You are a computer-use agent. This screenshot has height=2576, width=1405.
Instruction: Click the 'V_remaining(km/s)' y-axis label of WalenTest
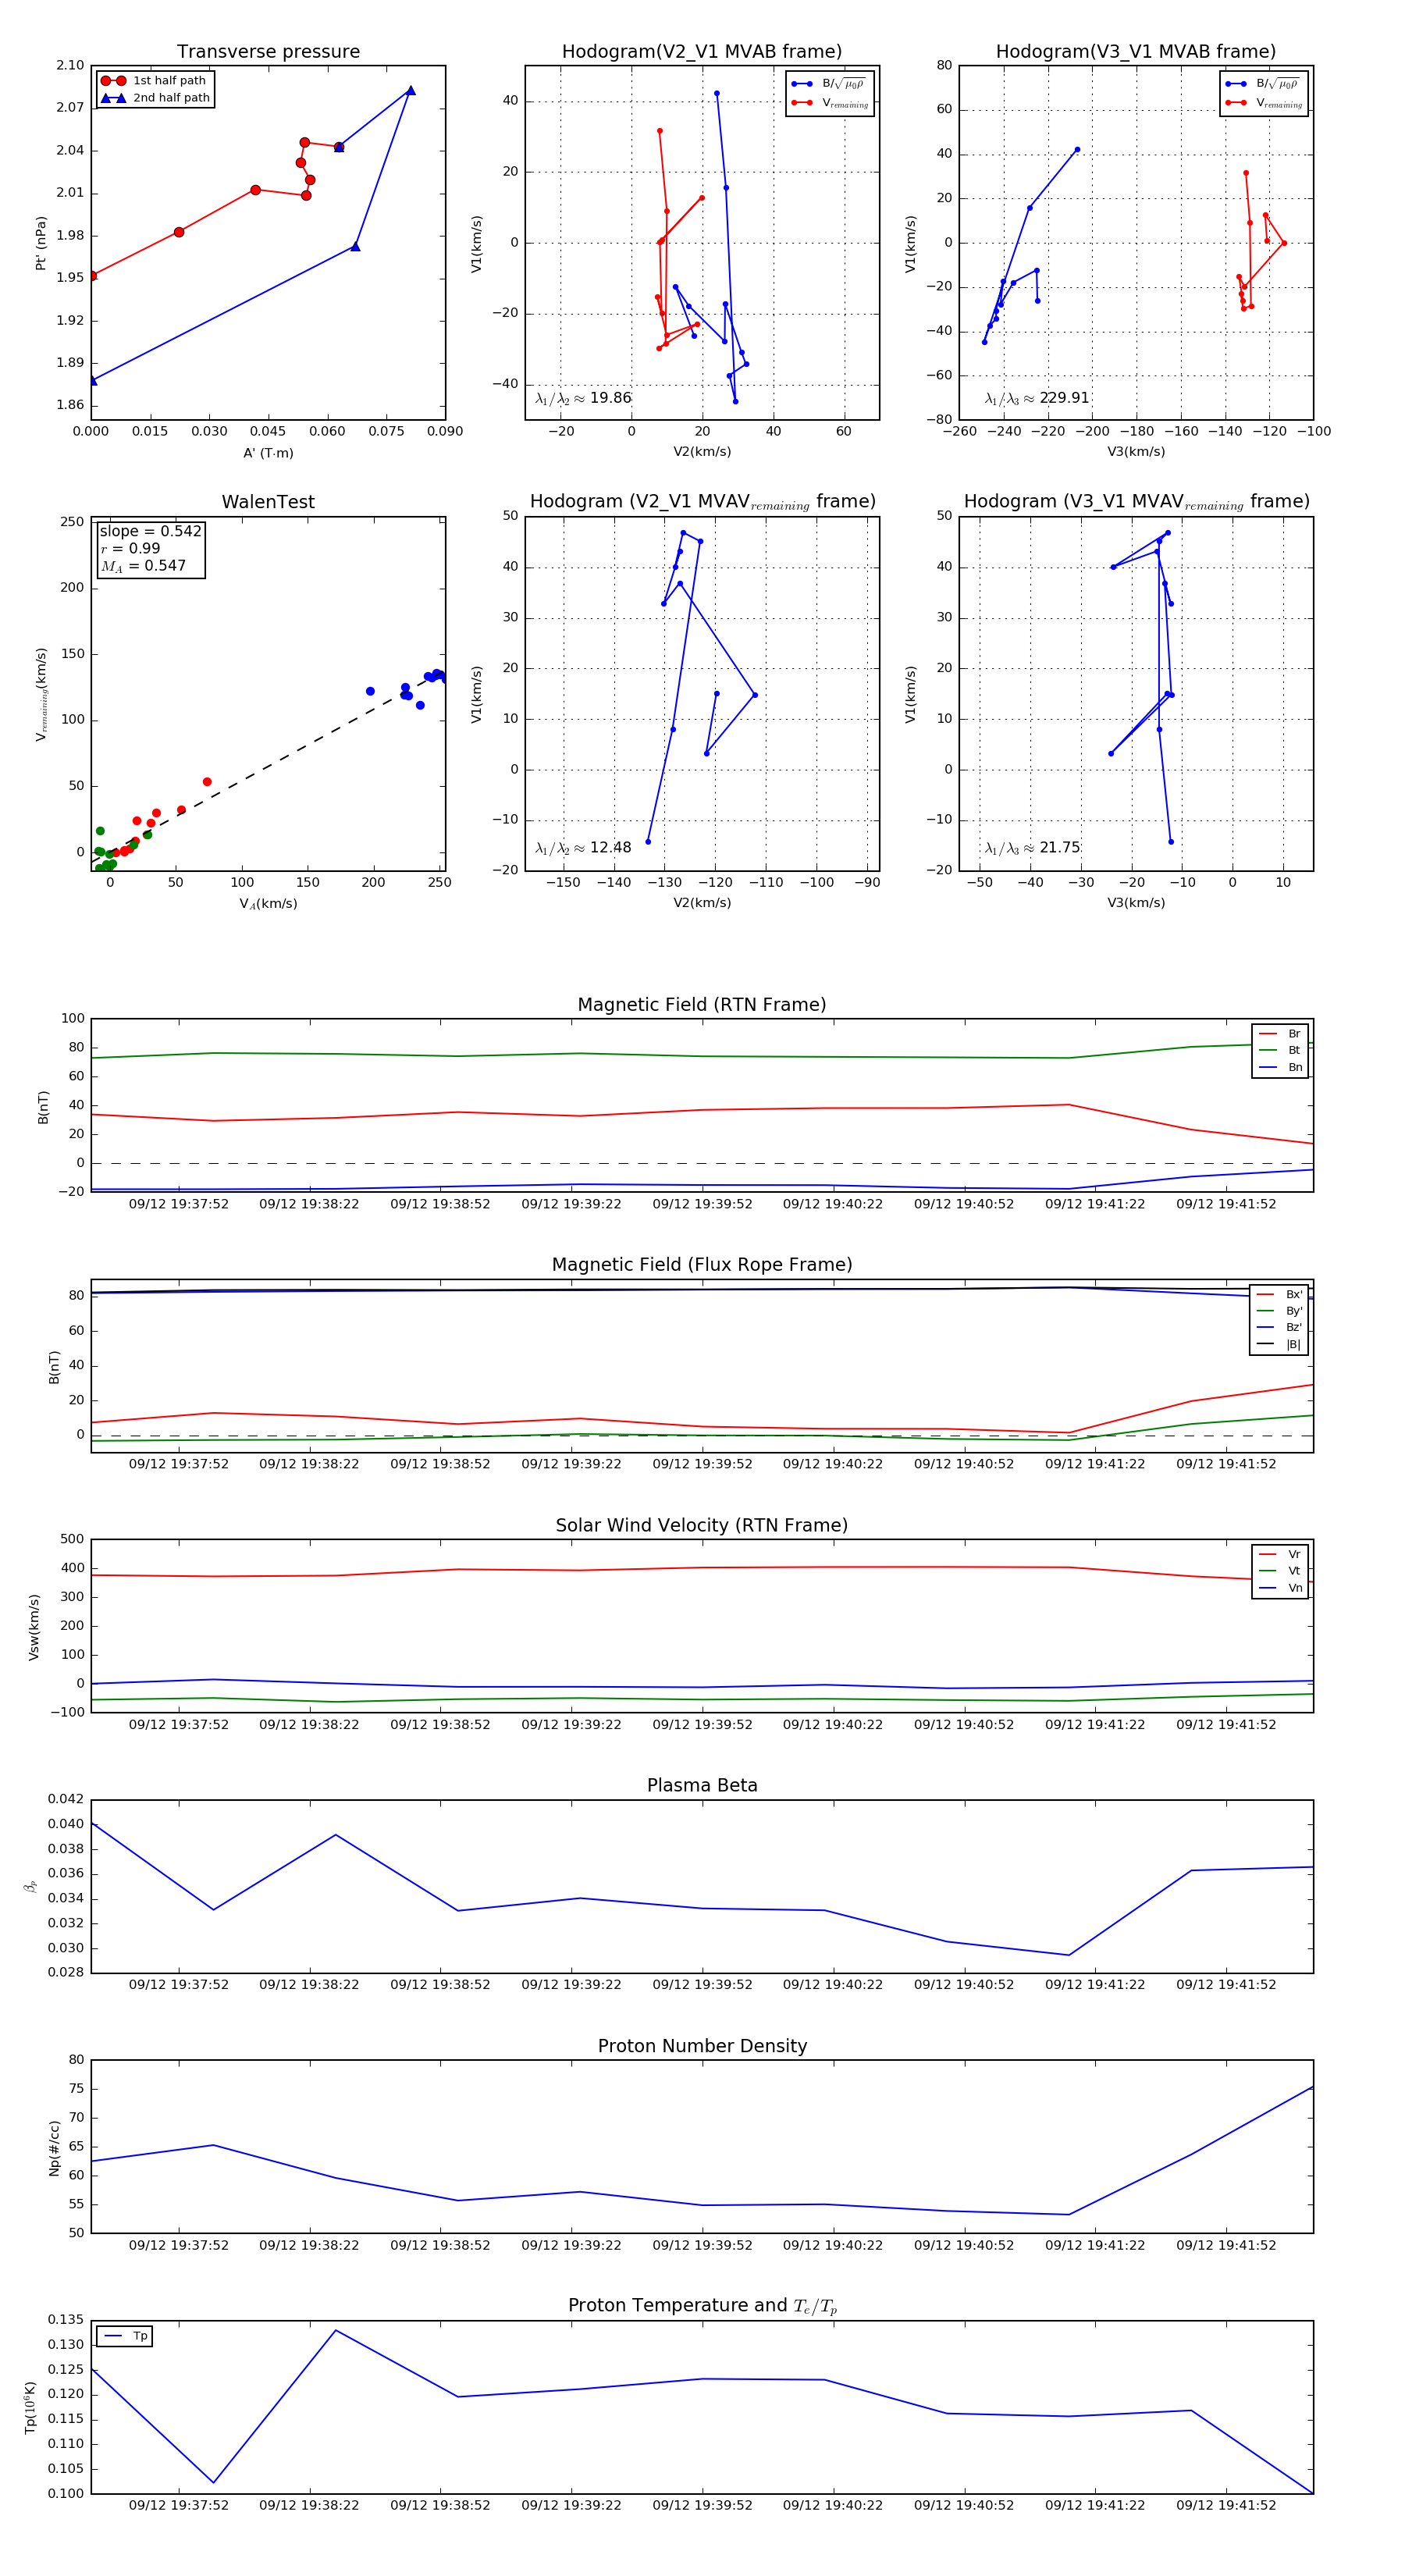[41, 694]
